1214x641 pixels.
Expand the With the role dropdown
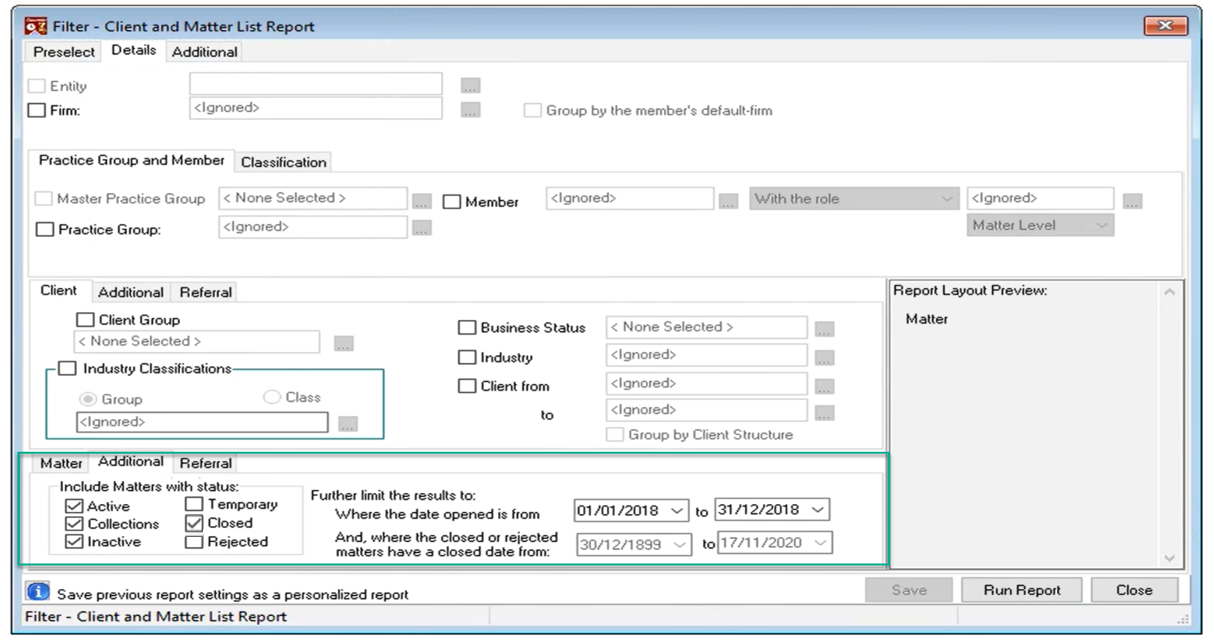948,199
